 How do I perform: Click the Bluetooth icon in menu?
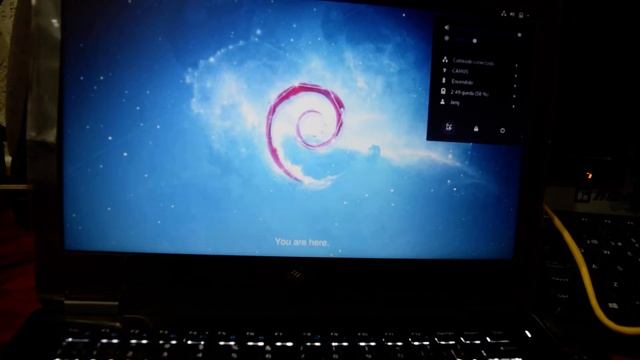coord(444,80)
